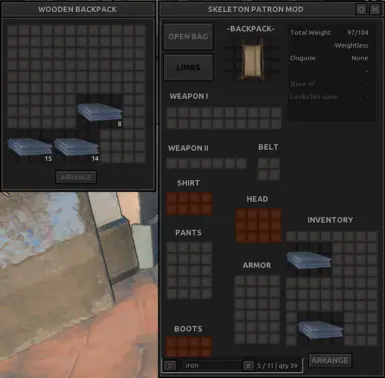The height and width of the screenshot is (378, 385).
Task: Click the 'Disguise' label
Action: point(303,58)
